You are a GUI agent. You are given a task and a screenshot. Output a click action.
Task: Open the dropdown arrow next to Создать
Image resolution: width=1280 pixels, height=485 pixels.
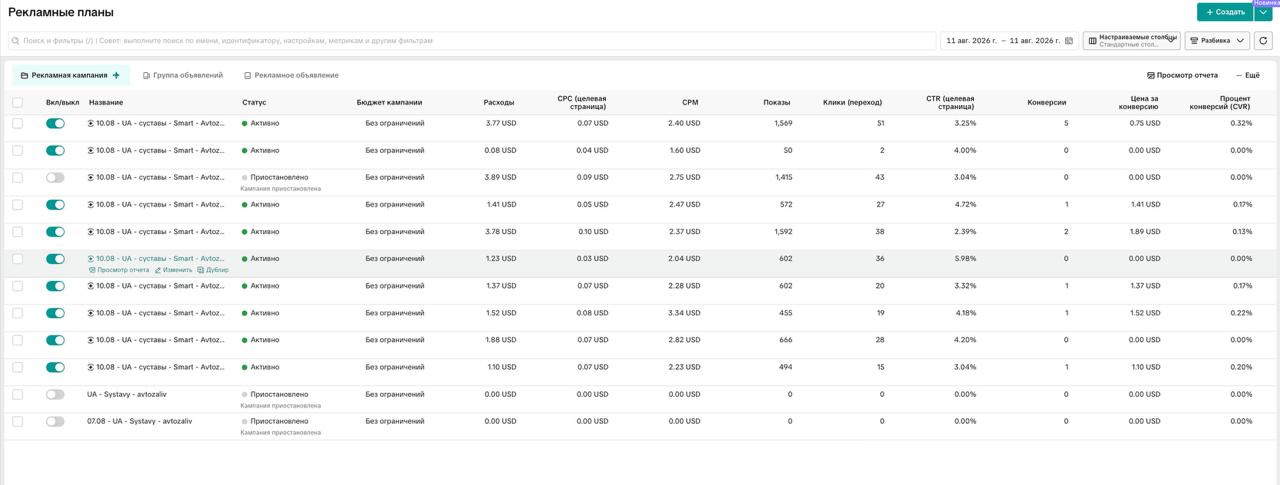1263,12
